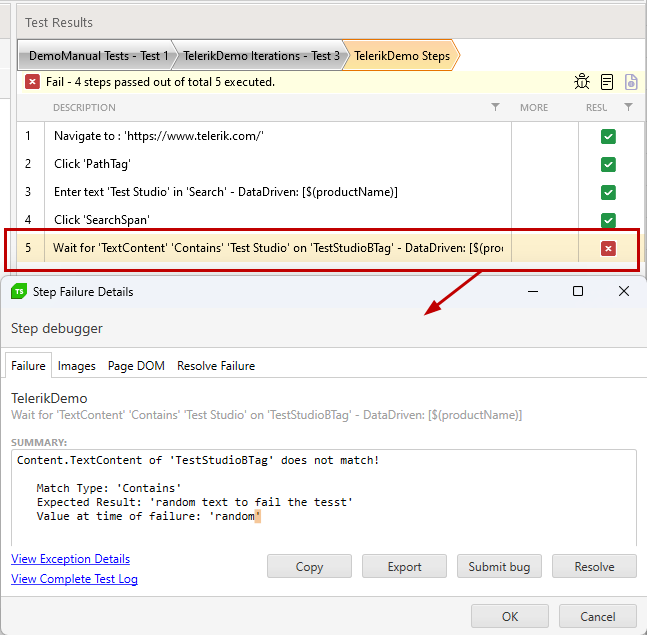Image resolution: width=647 pixels, height=635 pixels.
Task: Click the 'Expected Result' line in summary
Action: (x=194, y=502)
